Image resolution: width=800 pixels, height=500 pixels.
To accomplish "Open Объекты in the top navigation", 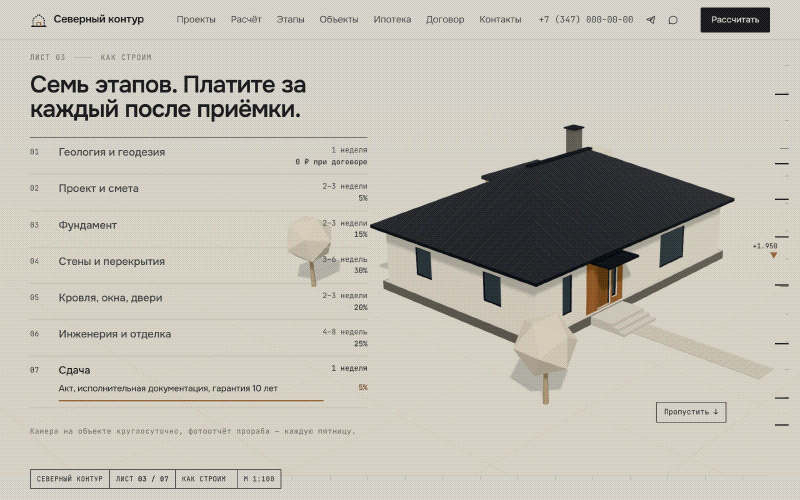I will tap(339, 19).
